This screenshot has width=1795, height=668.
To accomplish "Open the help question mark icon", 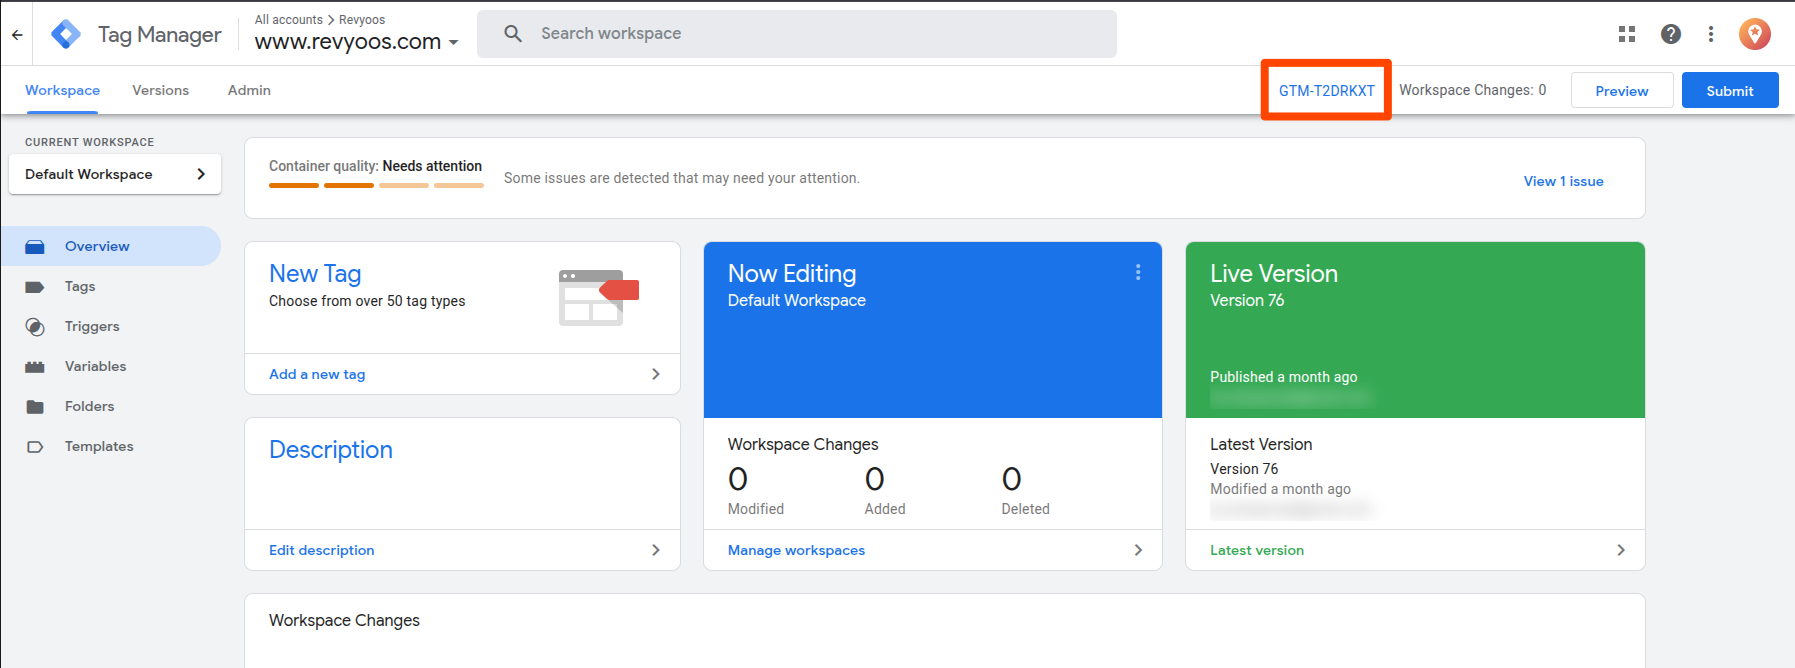I will [1670, 34].
